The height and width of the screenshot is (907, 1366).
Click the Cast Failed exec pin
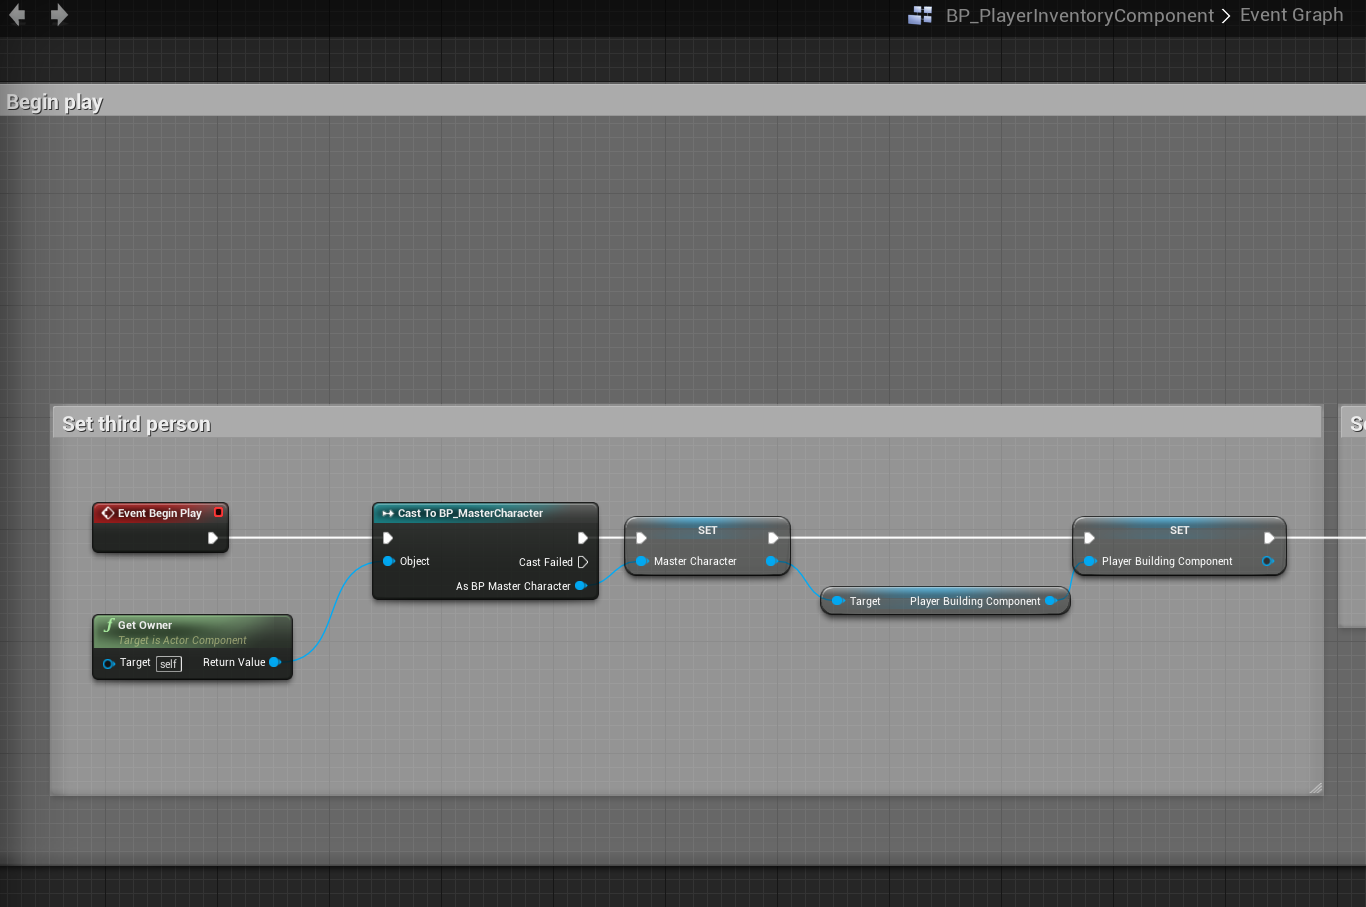[582, 562]
